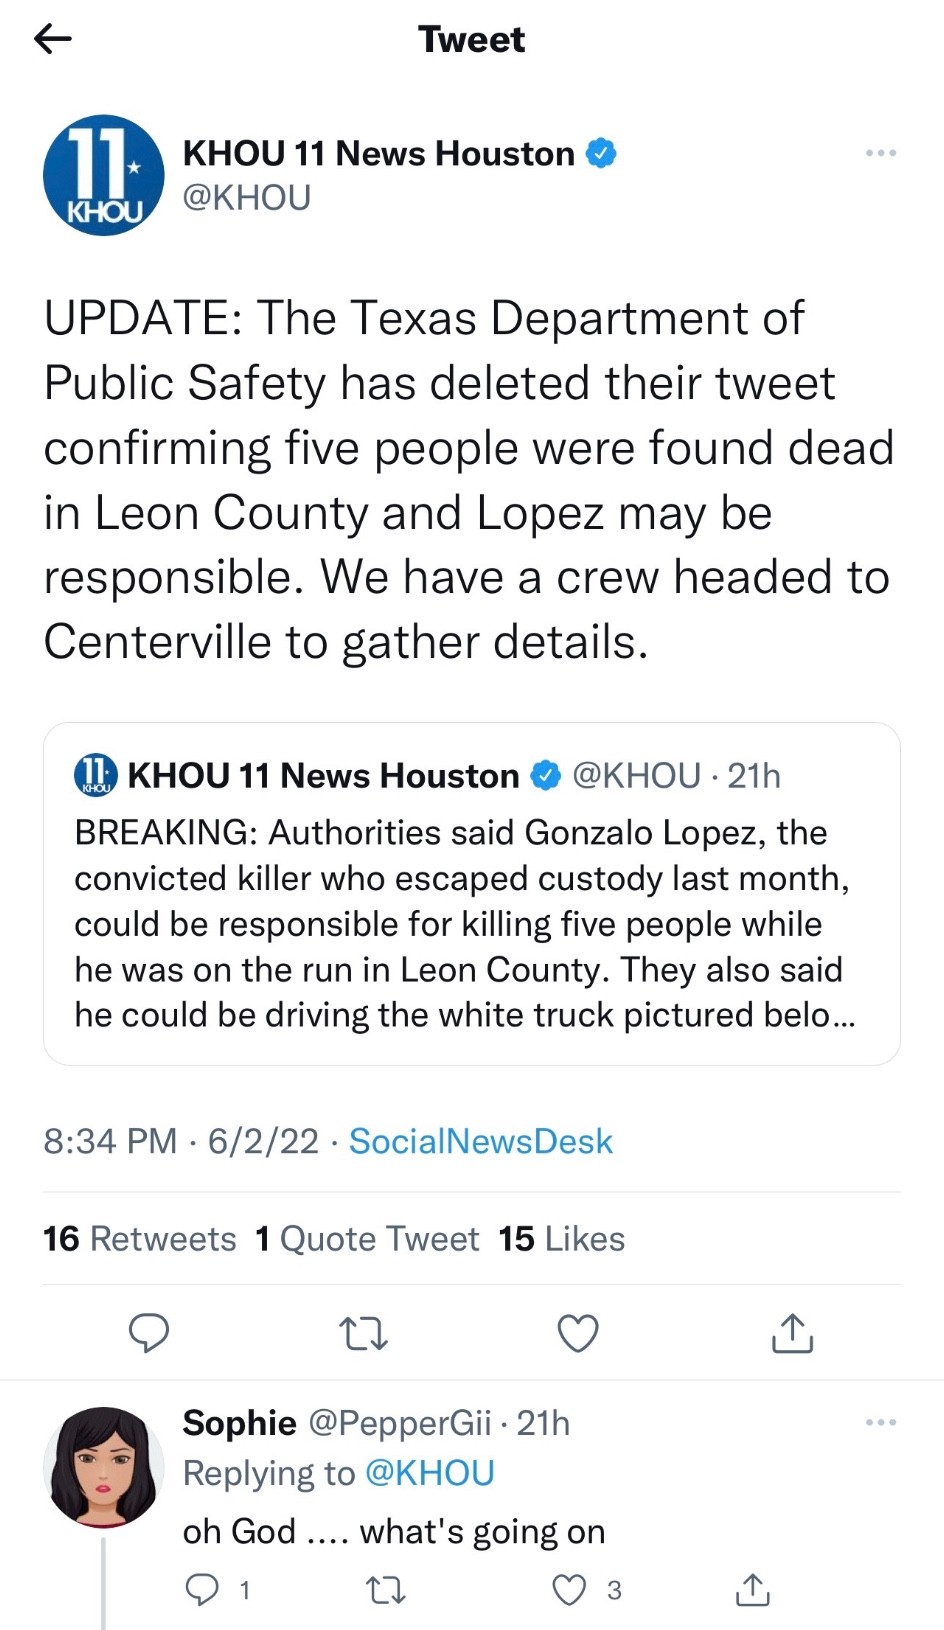This screenshot has height=1630, width=944.
Task: Retweet Sophie's reply
Action: [386, 1590]
